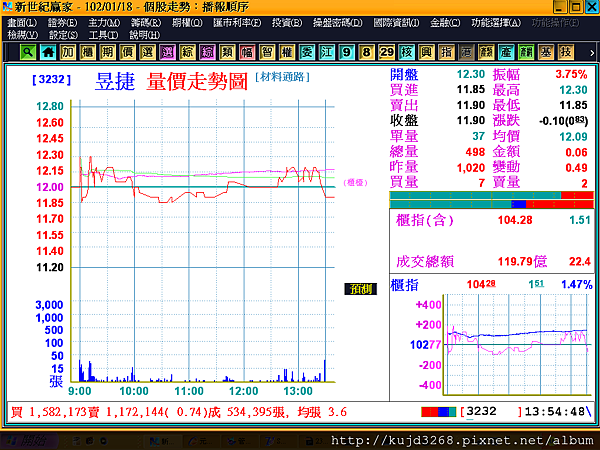The height and width of the screenshot is (450, 600).
Task: Click the 權 warrants toolbar icon
Action: [287, 52]
